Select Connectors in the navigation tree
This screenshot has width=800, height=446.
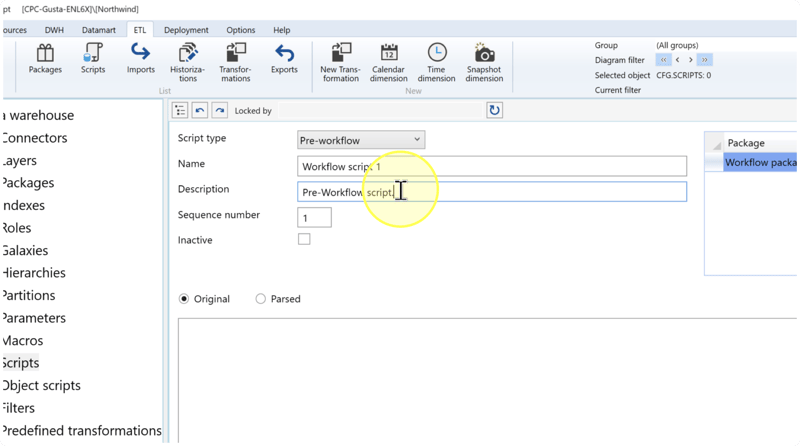[35, 138]
